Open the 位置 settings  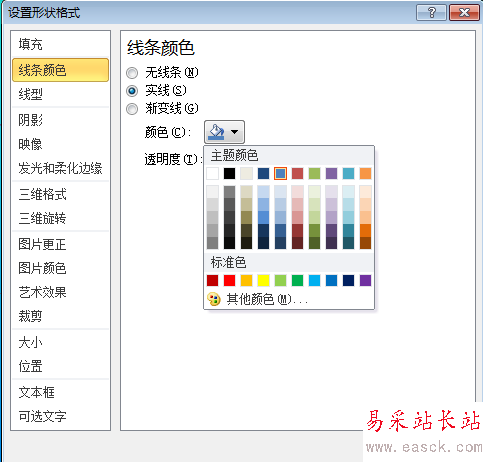pos(60,366)
